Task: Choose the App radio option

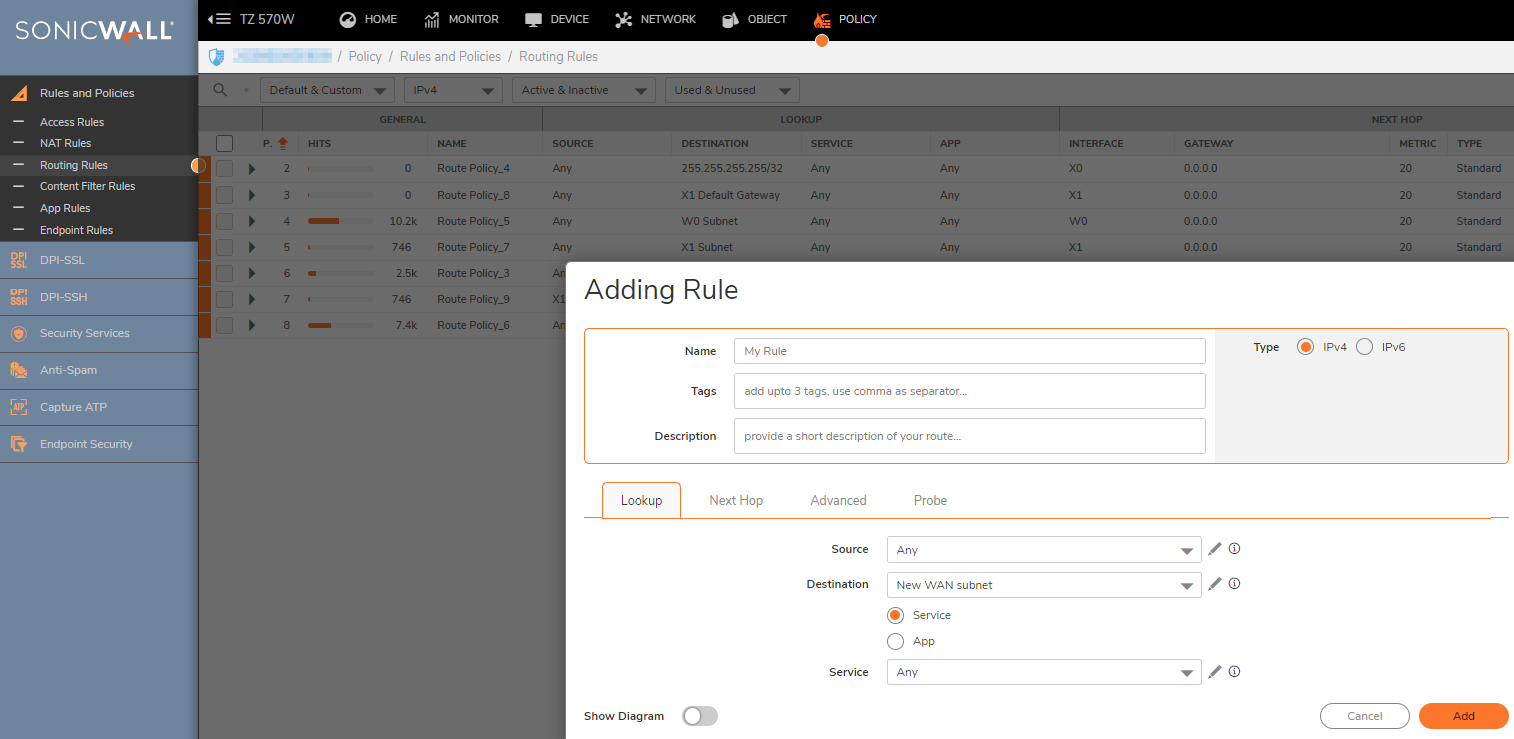Action: pos(895,641)
